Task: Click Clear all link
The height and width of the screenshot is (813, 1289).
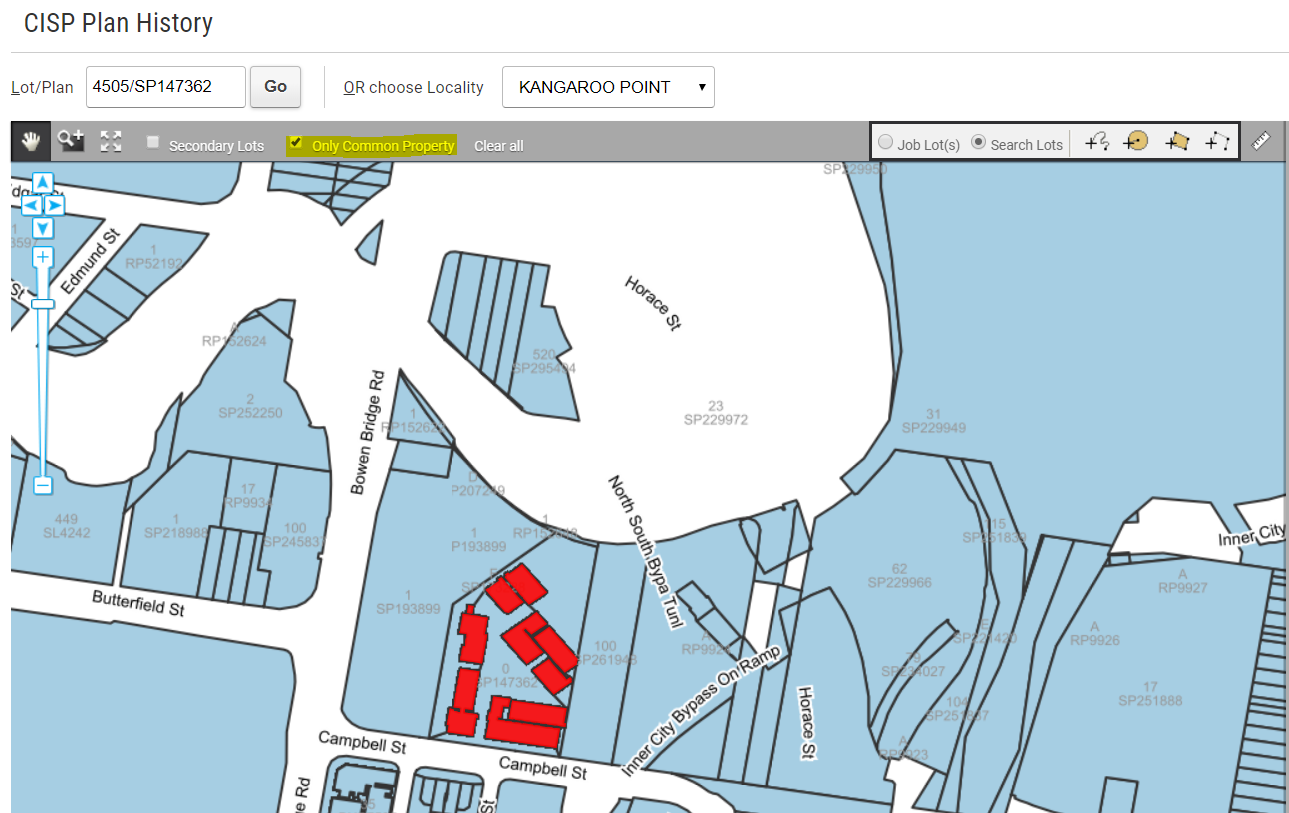Action: [x=499, y=146]
